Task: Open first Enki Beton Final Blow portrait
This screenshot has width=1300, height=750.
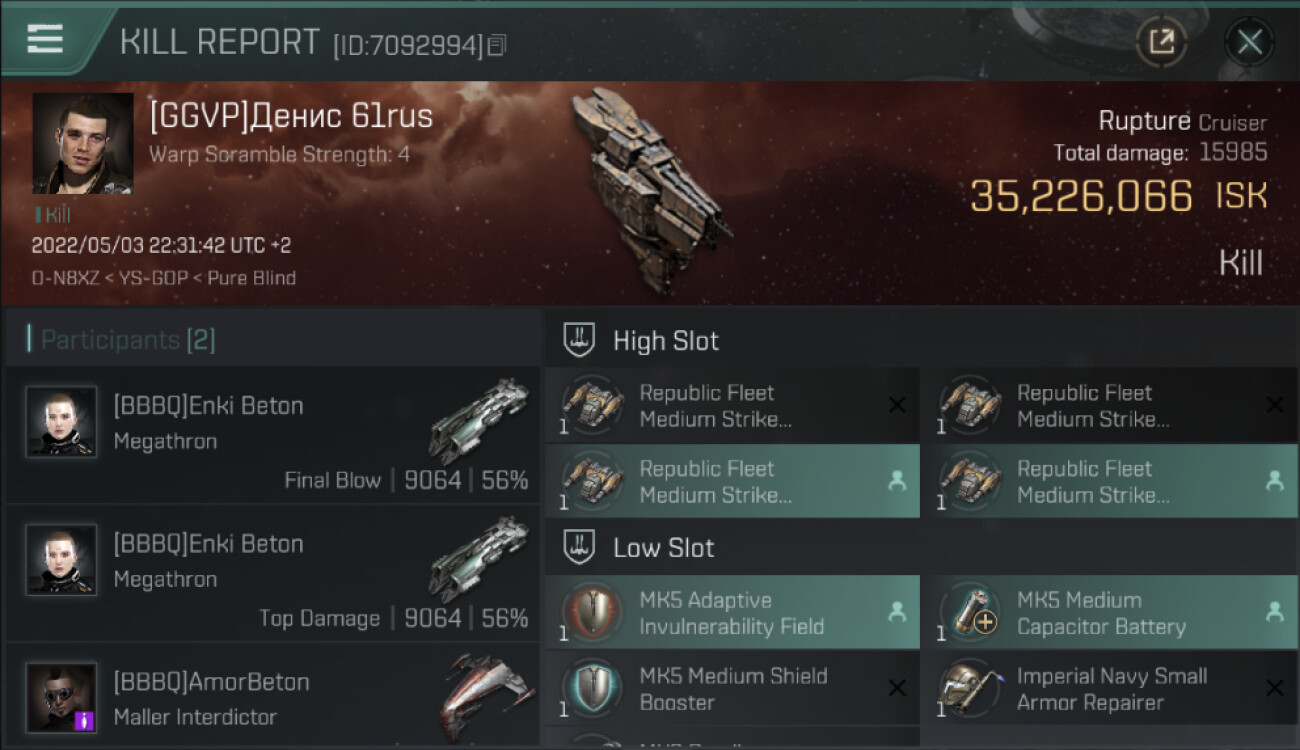Action: coord(61,422)
